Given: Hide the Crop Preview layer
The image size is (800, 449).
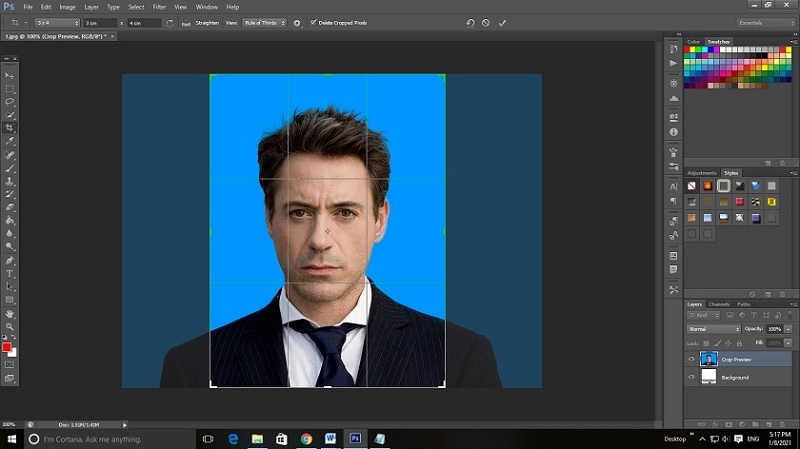Looking at the screenshot, I should 691,359.
